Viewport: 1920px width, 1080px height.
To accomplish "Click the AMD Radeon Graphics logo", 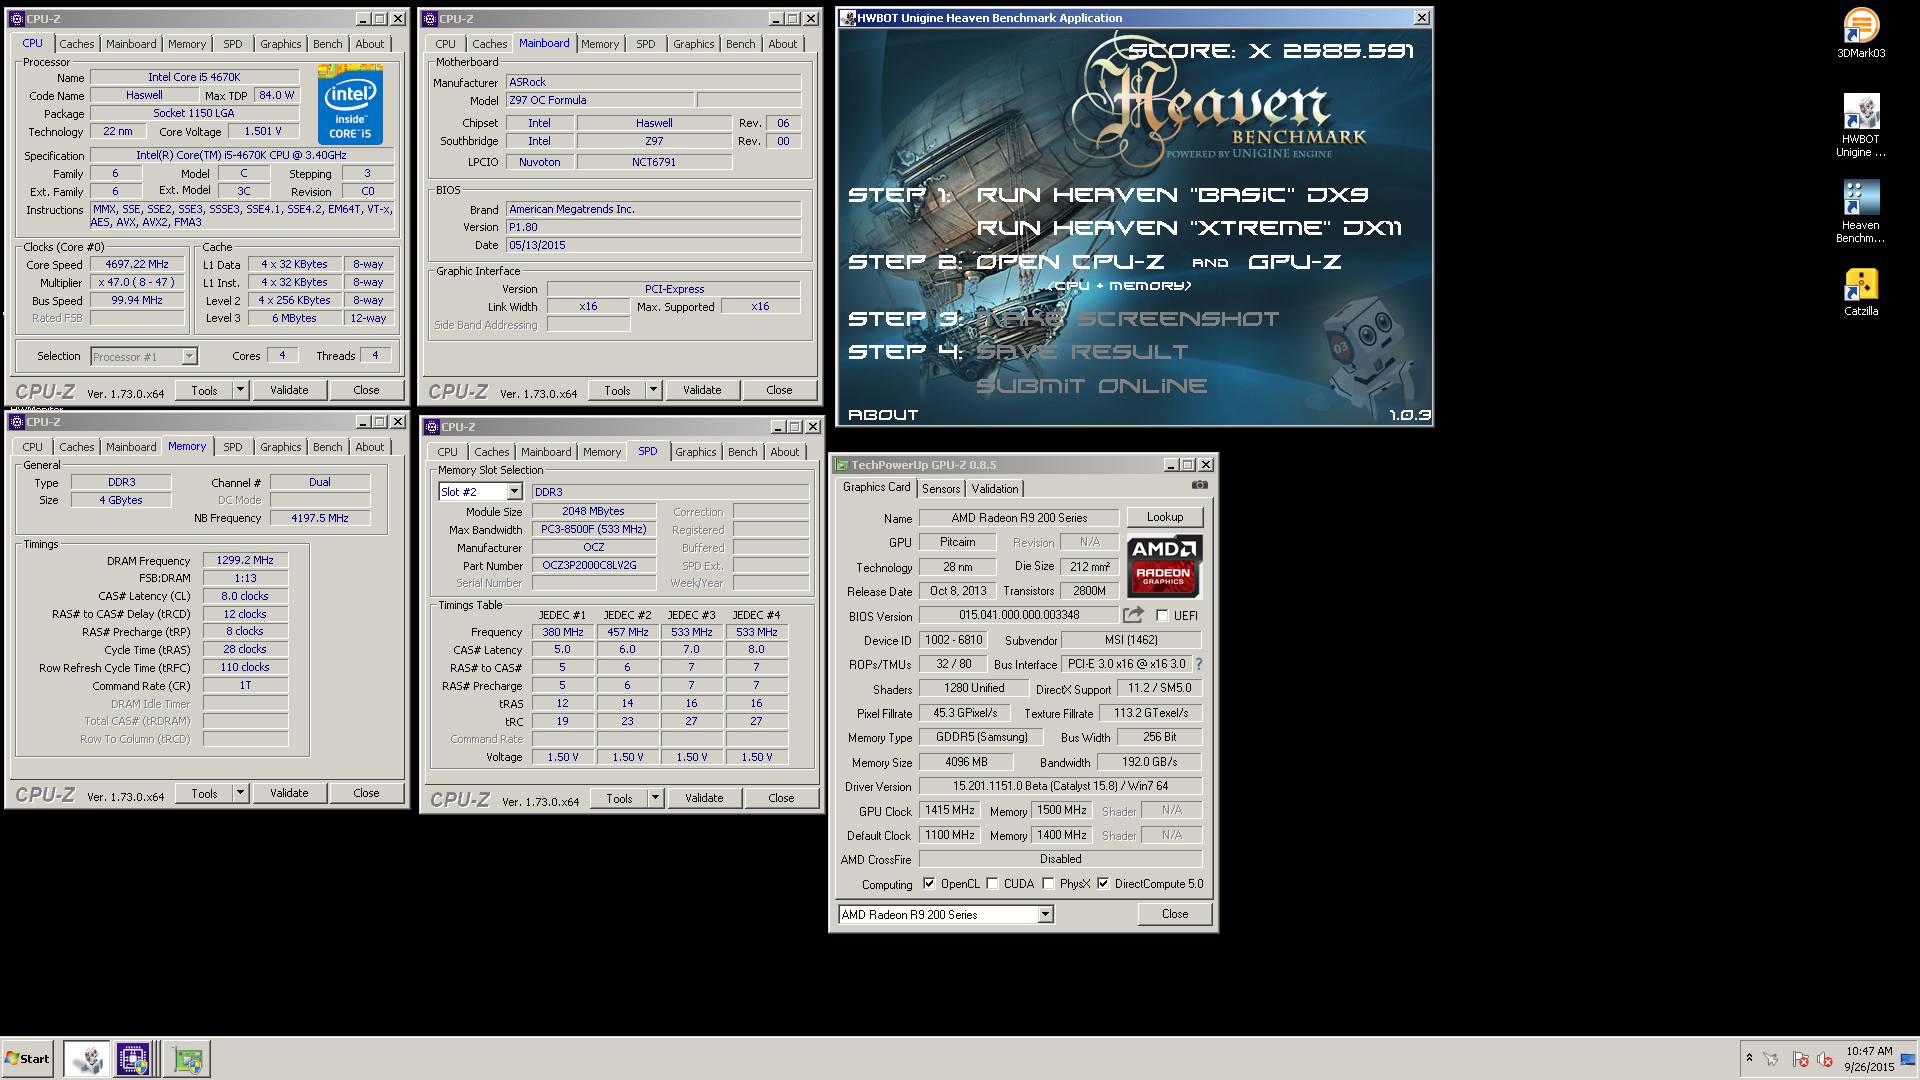I will coord(1164,566).
